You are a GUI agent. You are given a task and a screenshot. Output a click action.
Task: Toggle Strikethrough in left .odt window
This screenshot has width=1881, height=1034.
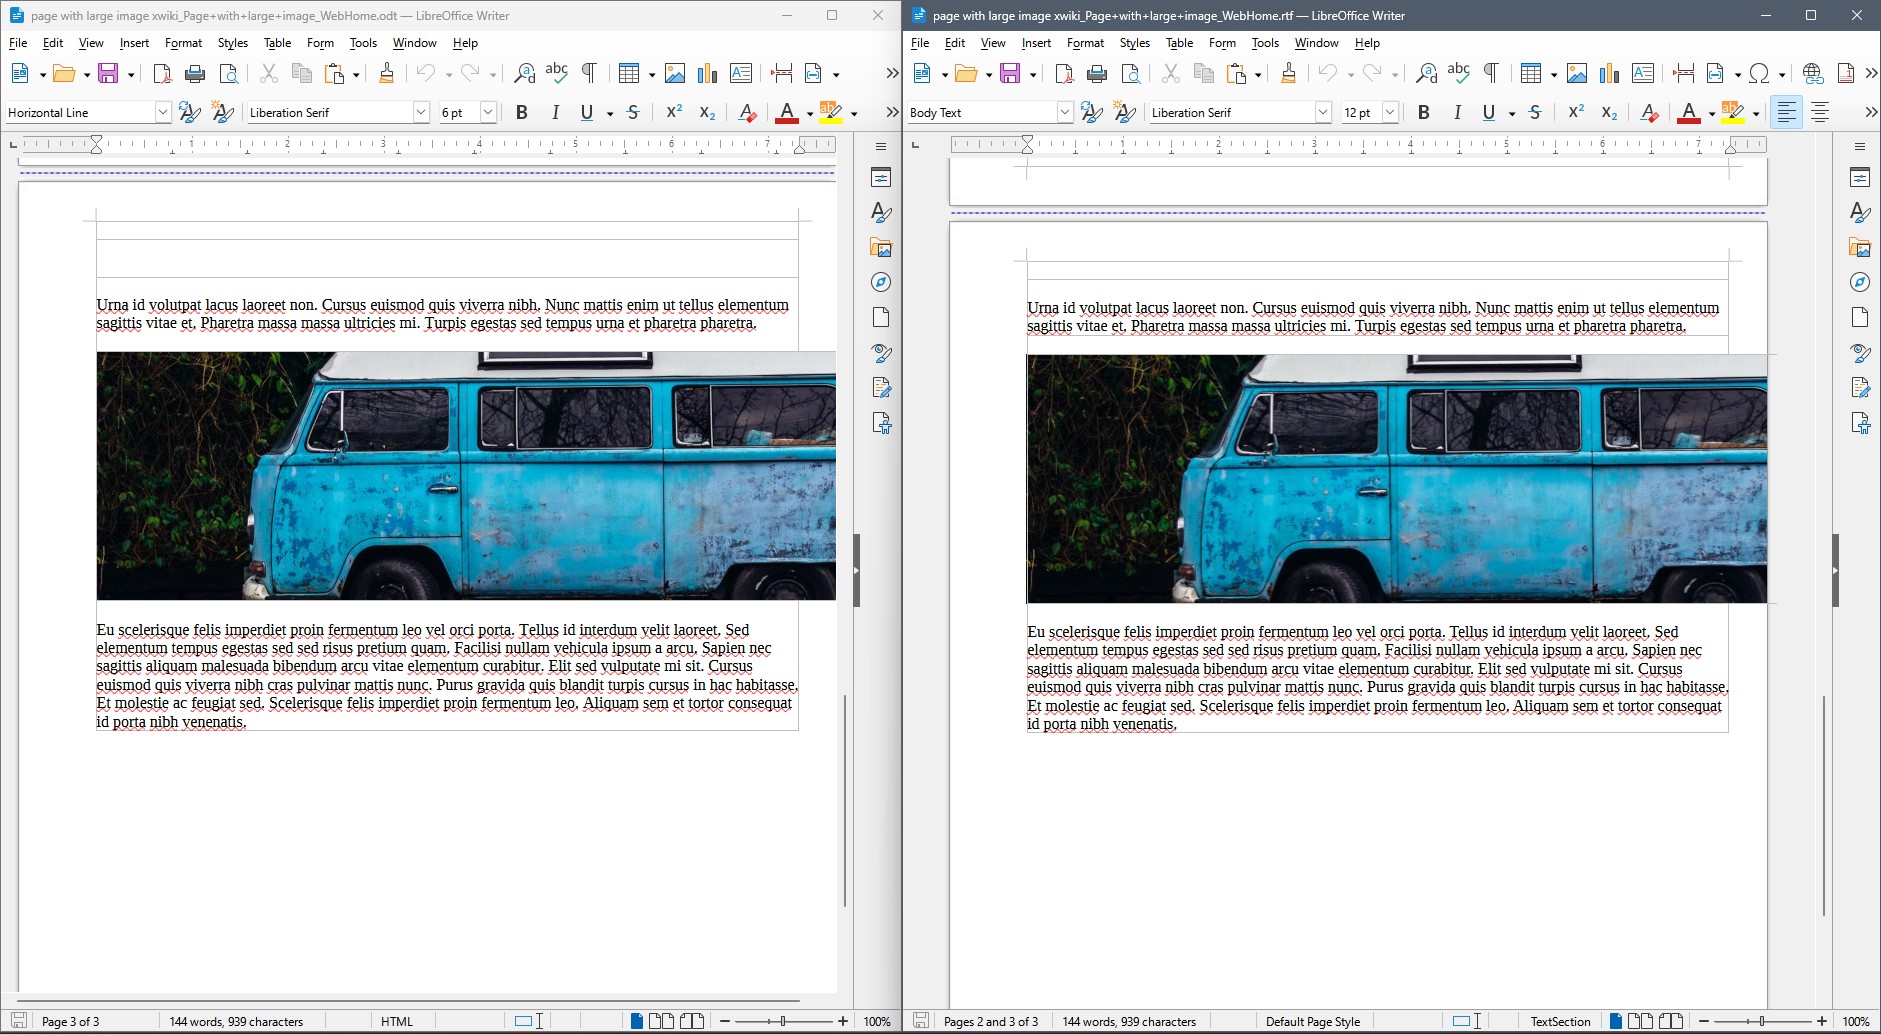point(633,112)
